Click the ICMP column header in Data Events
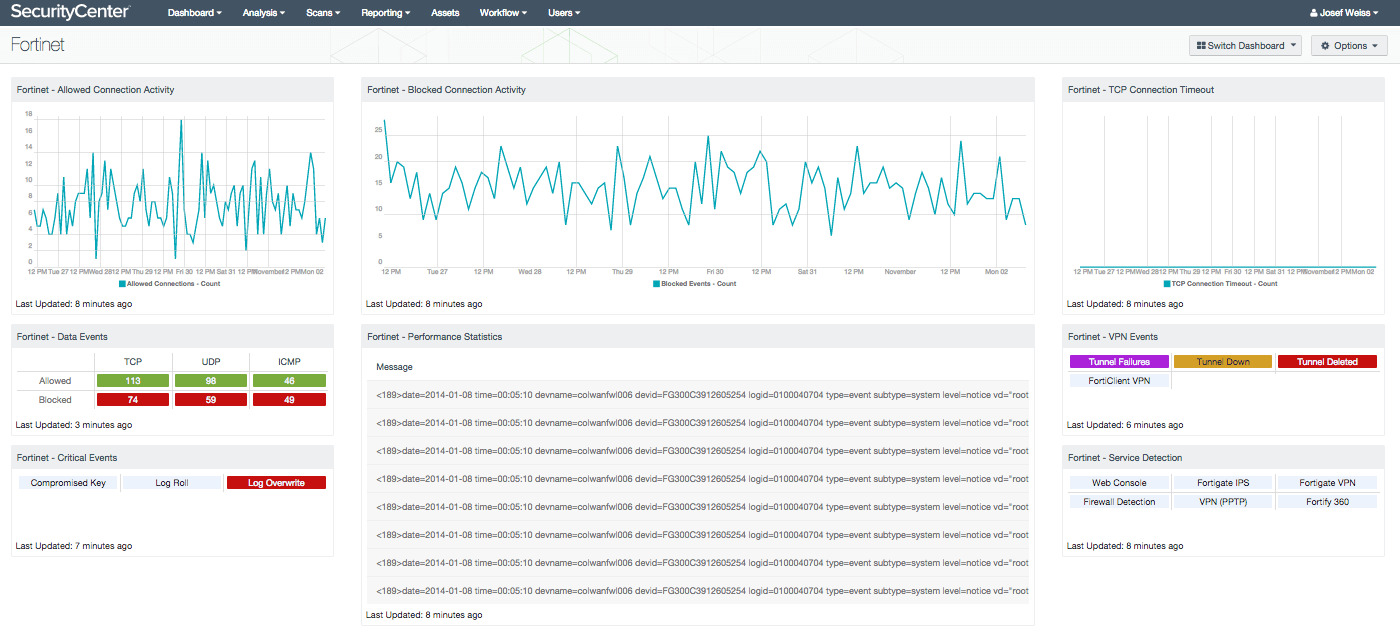This screenshot has height=642, width=1400. pos(289,362)
